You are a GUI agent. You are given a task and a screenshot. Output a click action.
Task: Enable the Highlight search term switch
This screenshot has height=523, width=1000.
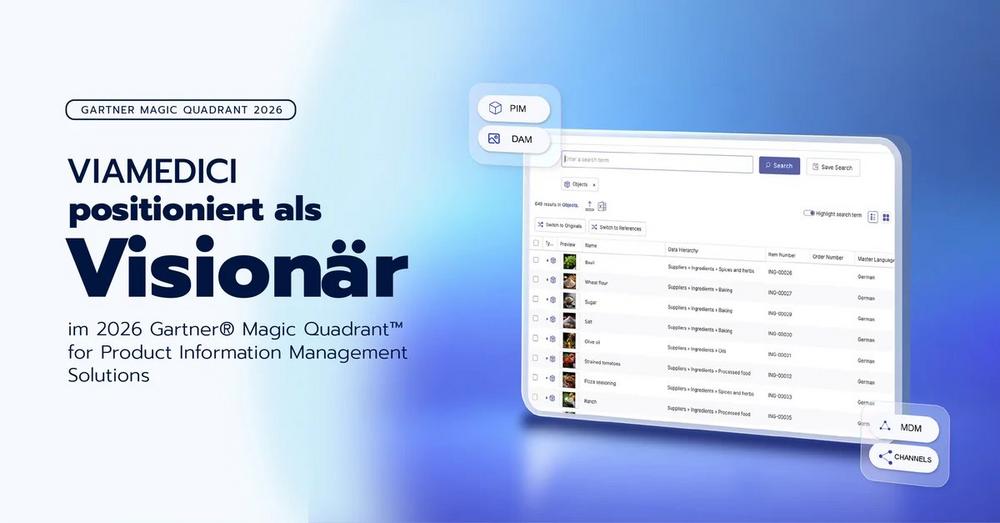(x=809, y=213)
